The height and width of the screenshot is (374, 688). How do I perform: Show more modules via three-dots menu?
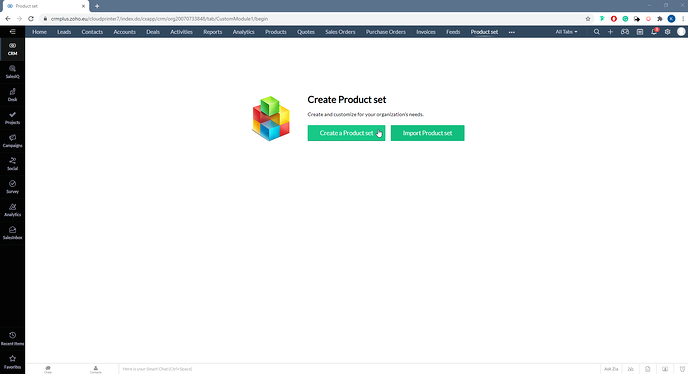coord(512,32)
